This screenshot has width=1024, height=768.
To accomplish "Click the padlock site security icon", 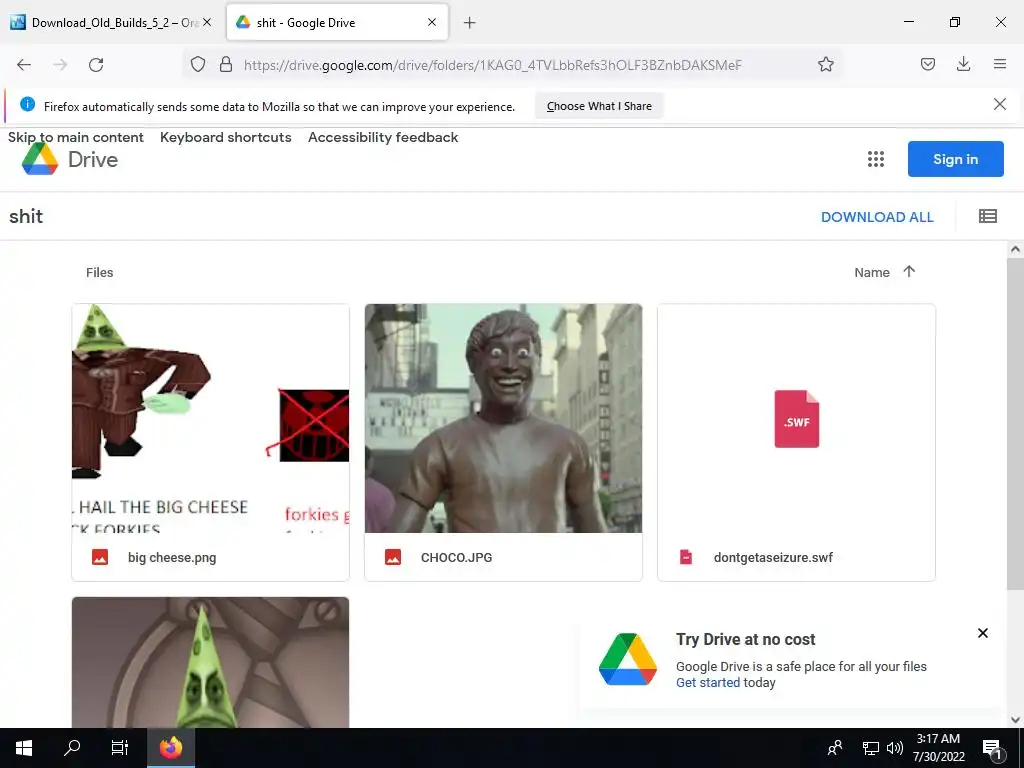I will pyautogui.click(x=226, y=64).
